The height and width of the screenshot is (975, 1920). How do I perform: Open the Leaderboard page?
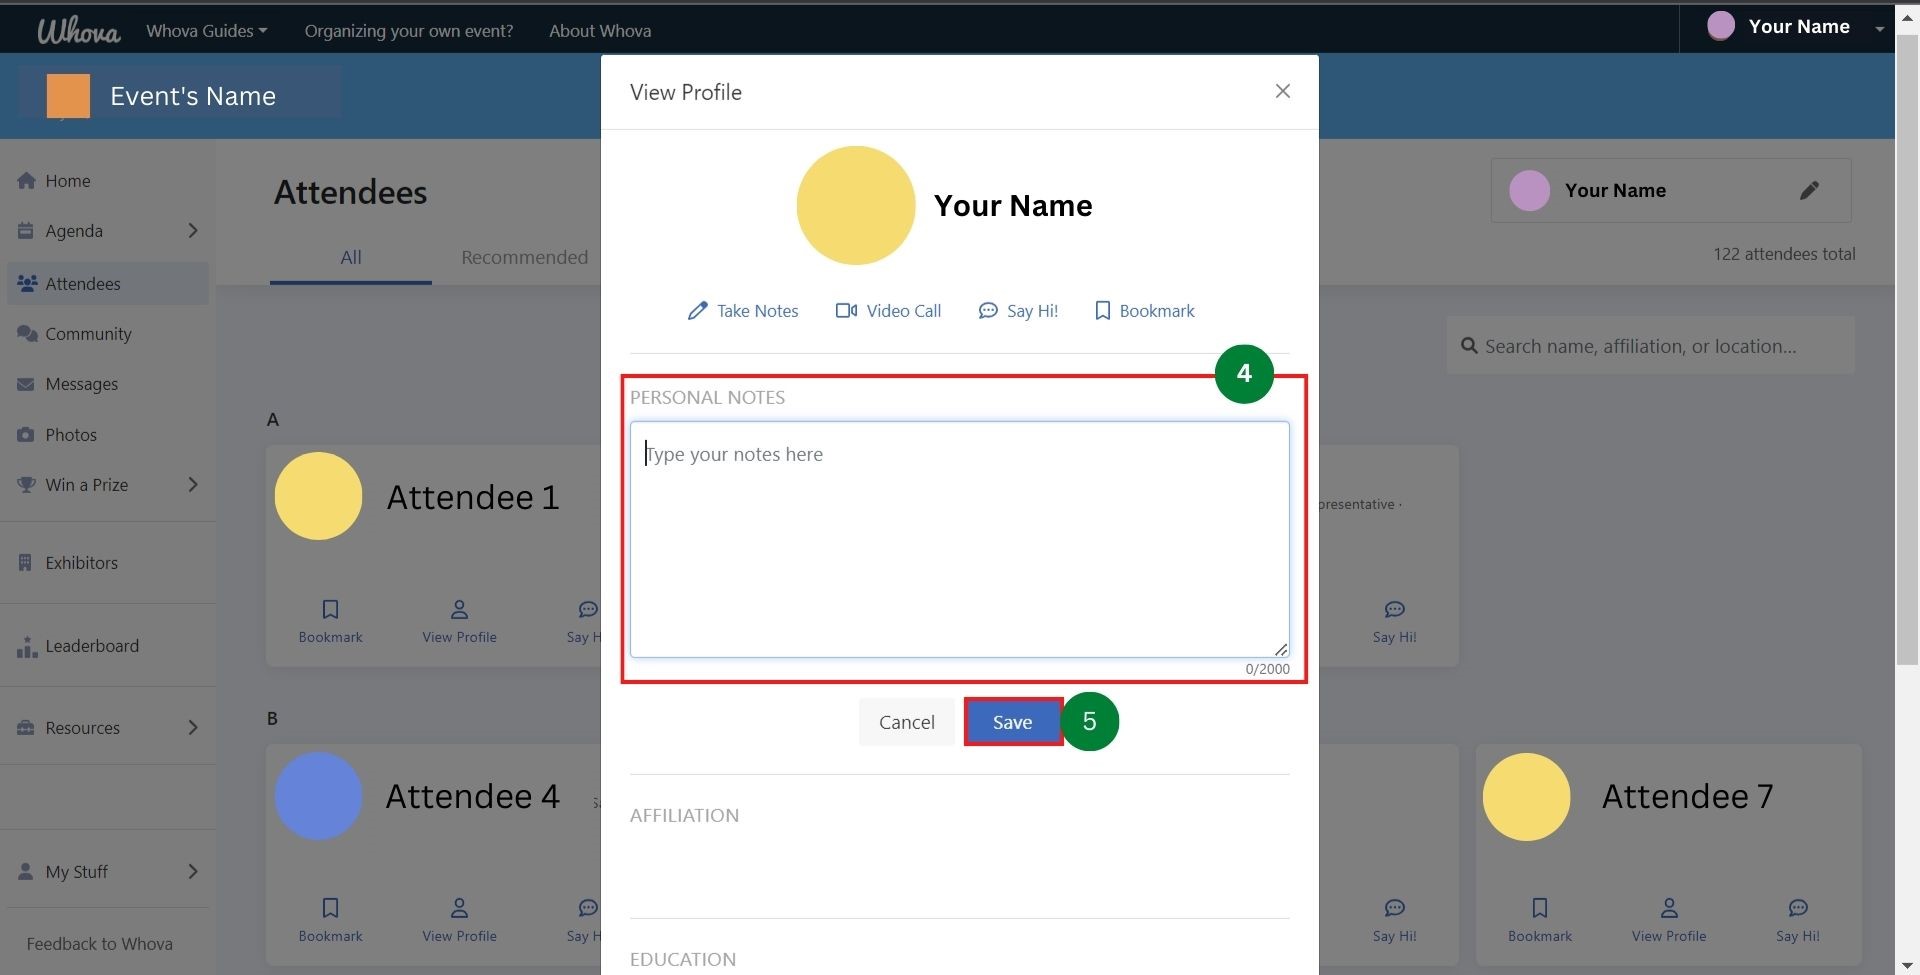click(92, 646)
